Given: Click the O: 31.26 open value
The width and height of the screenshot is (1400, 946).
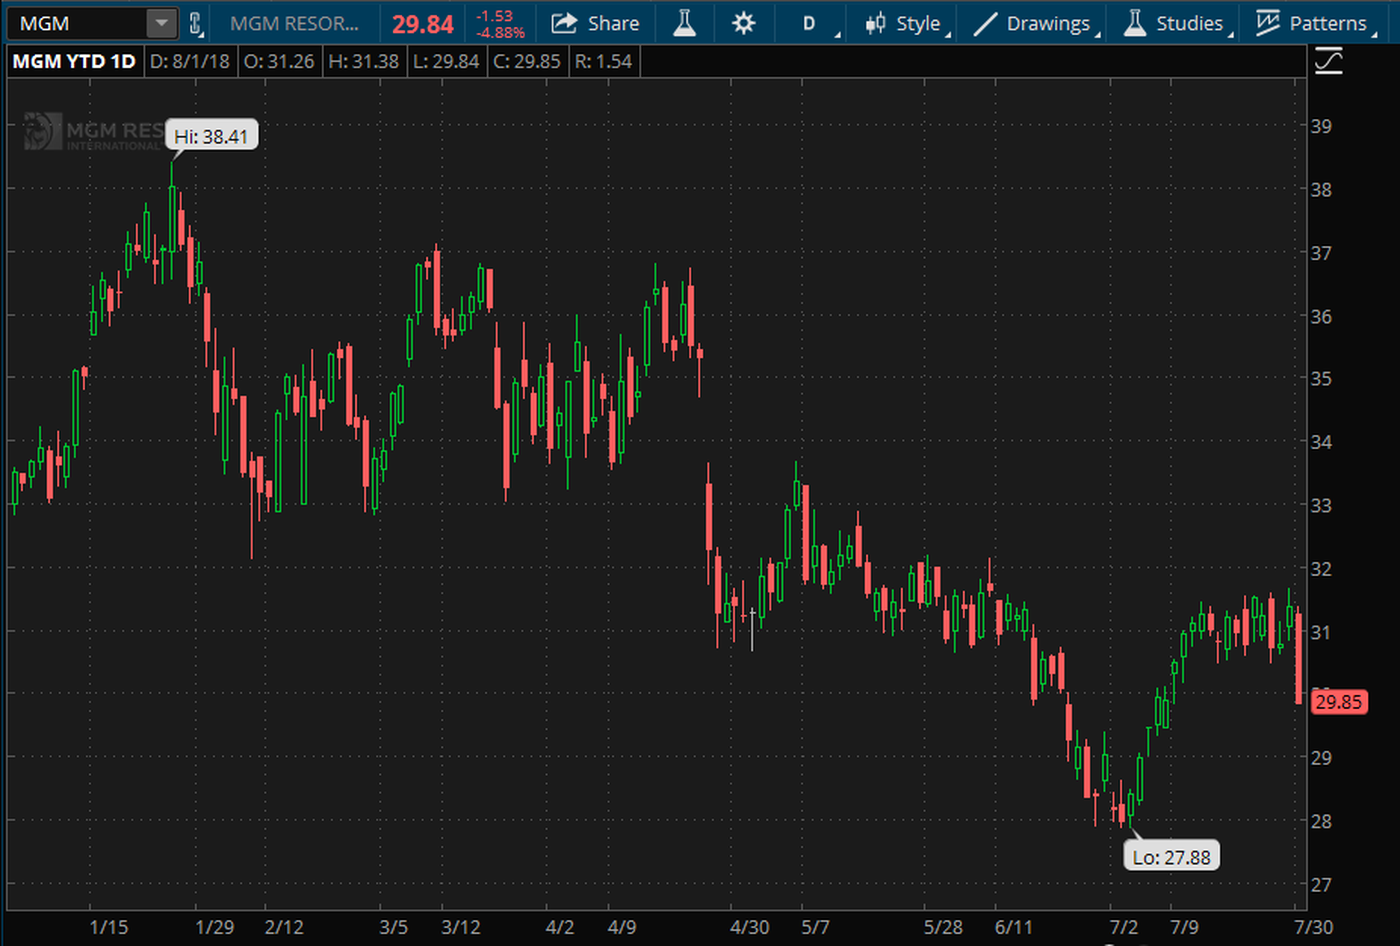Looking at the screenshot, I should coord(279,61).
